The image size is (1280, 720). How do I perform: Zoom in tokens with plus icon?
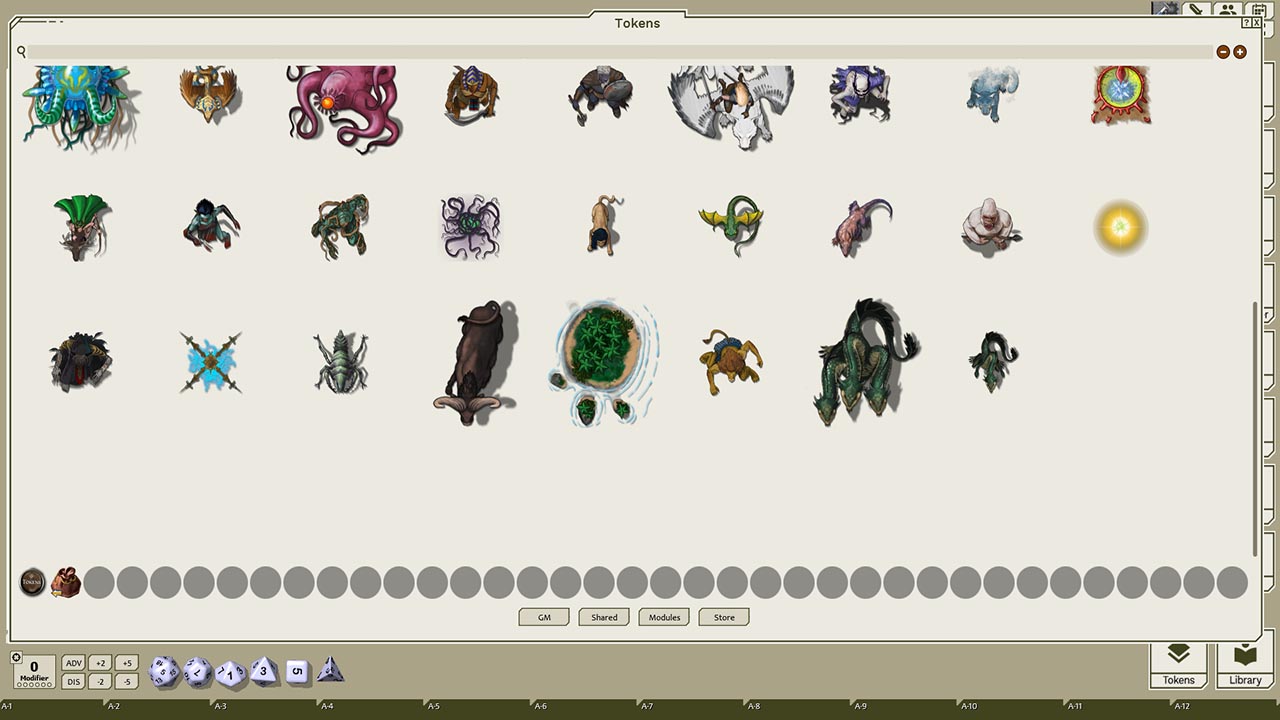pos(1240,52)
